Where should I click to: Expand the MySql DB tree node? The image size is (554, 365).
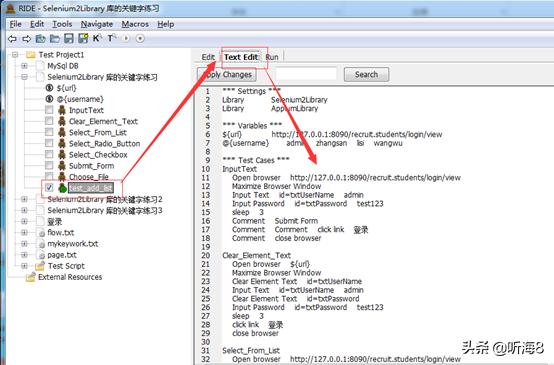[24, 66]
